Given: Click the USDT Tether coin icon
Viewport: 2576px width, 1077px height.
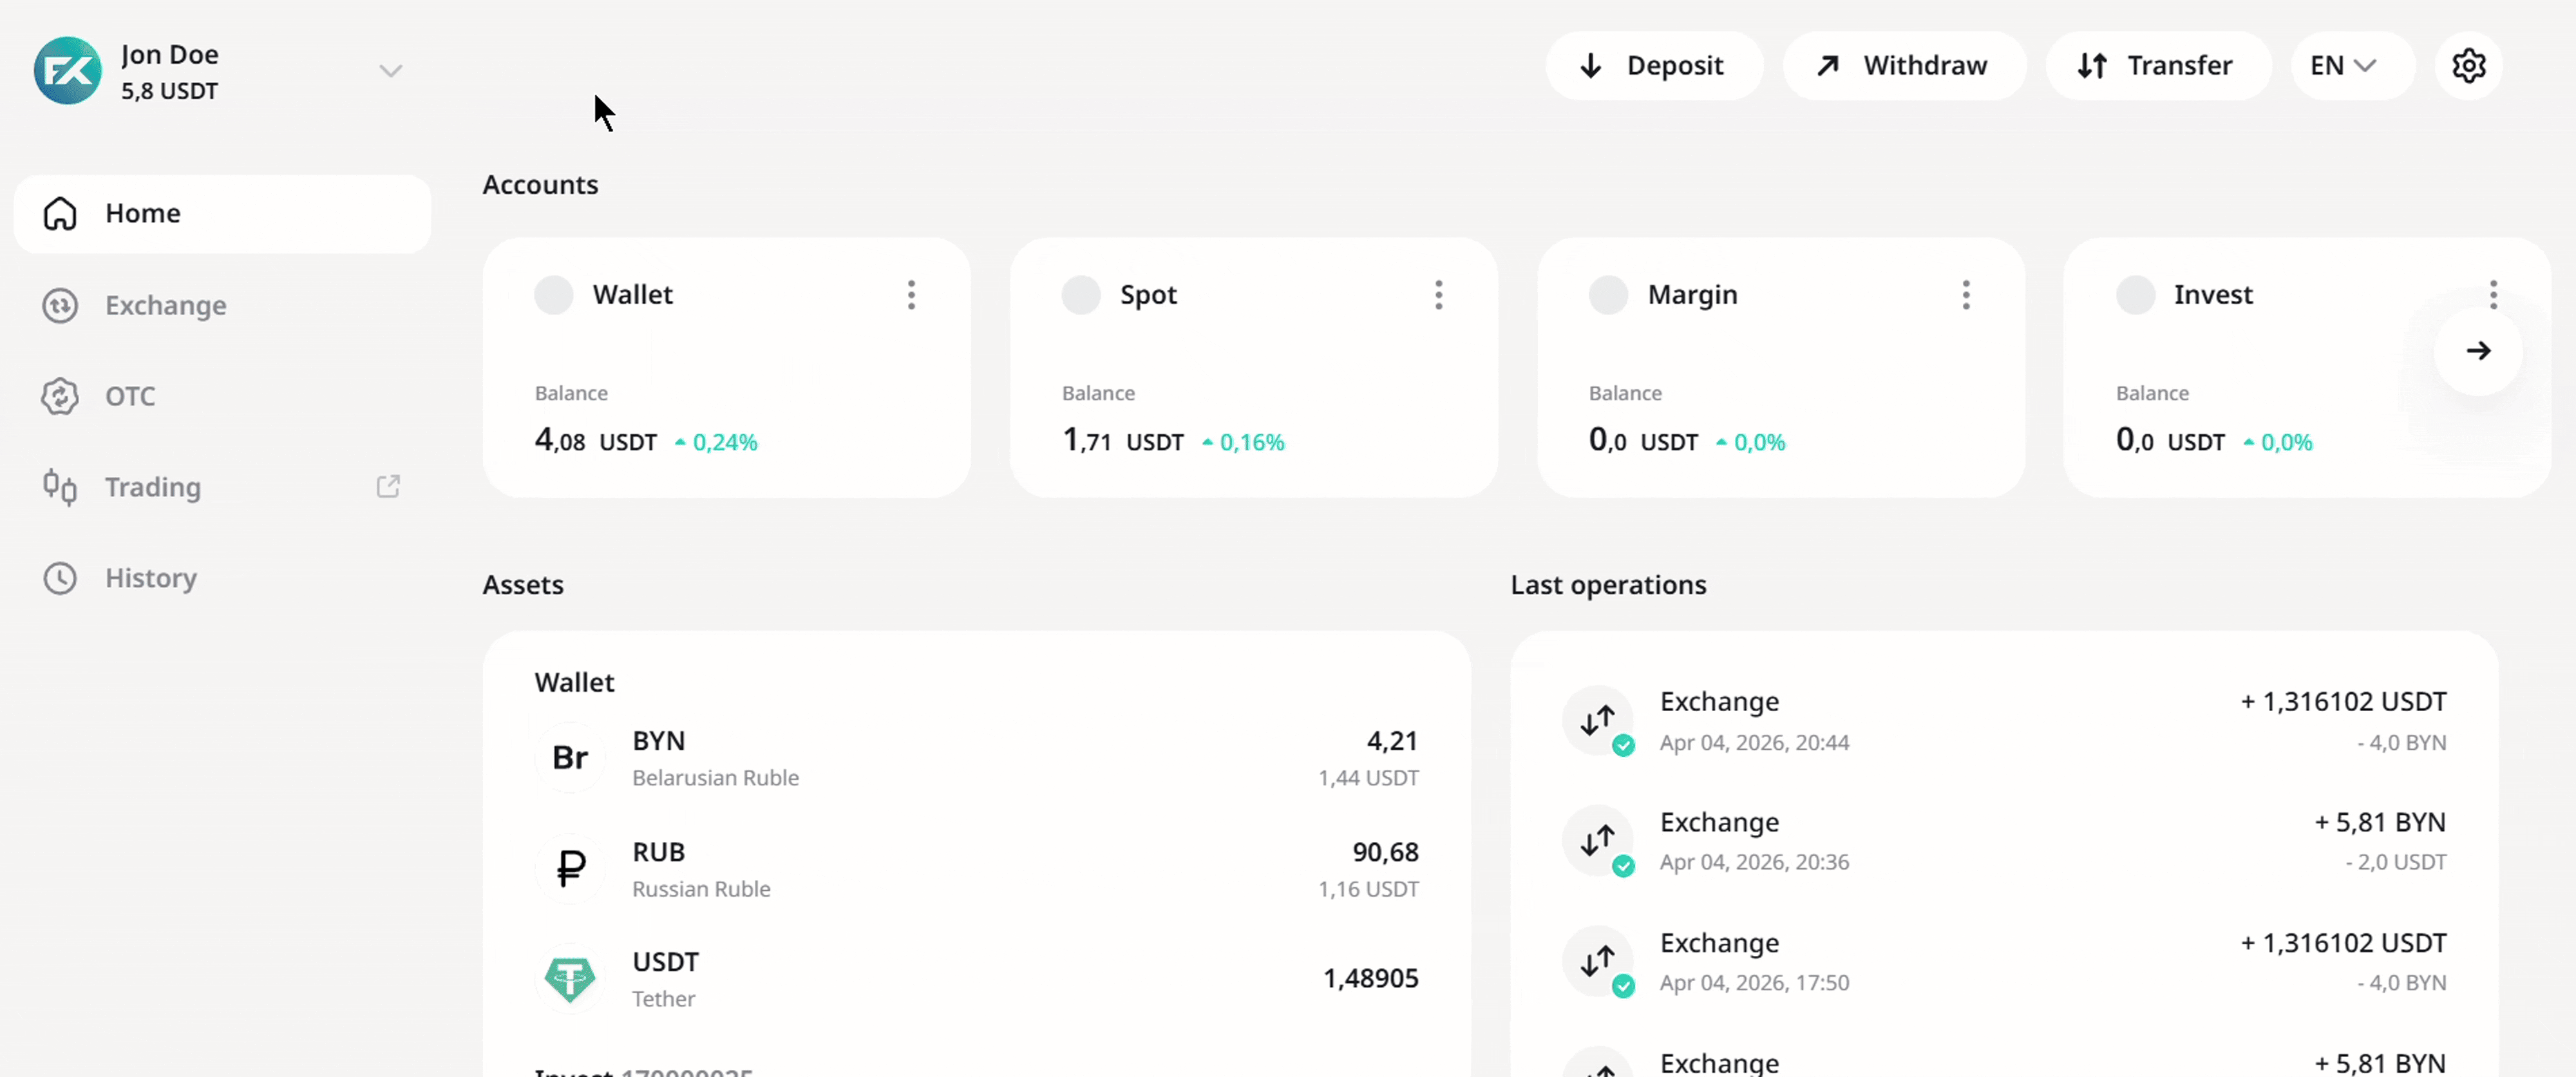Looking at the screenshot, I should click(x=570, y=978).
